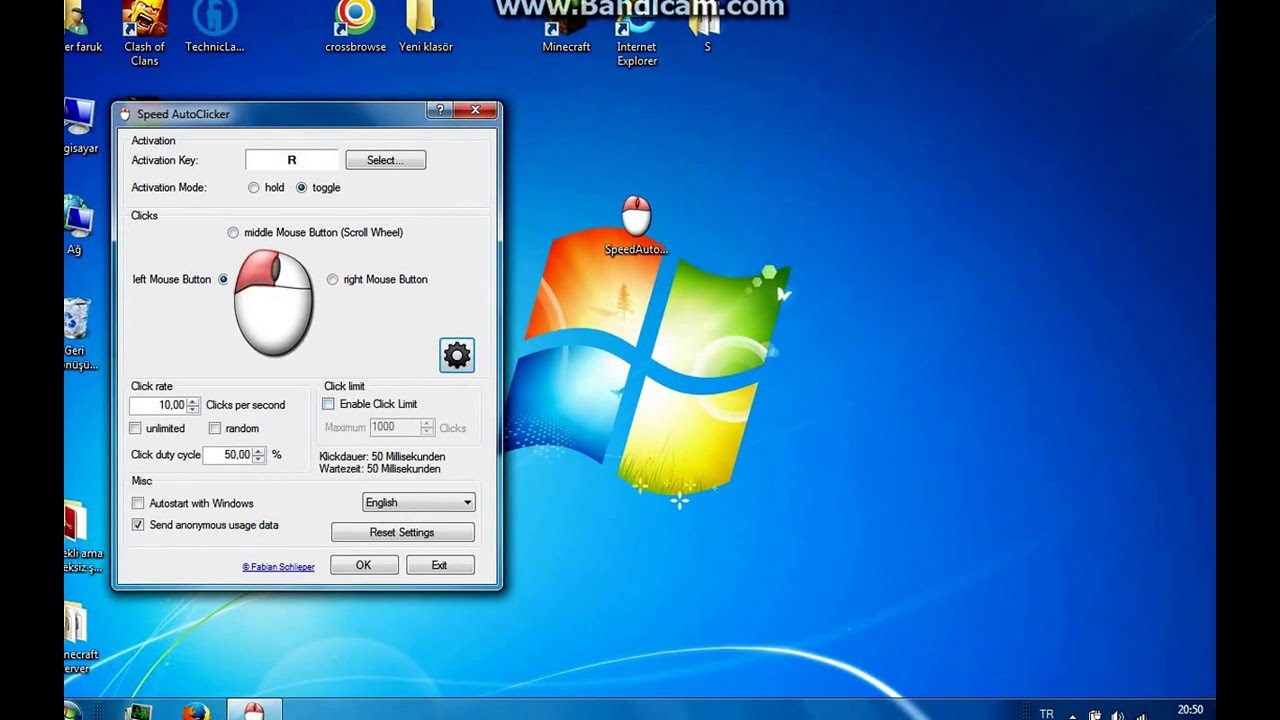The image size is (1280, 720).
Task: Click the Click duty cycle value field
Action: [x=227, y=454]
